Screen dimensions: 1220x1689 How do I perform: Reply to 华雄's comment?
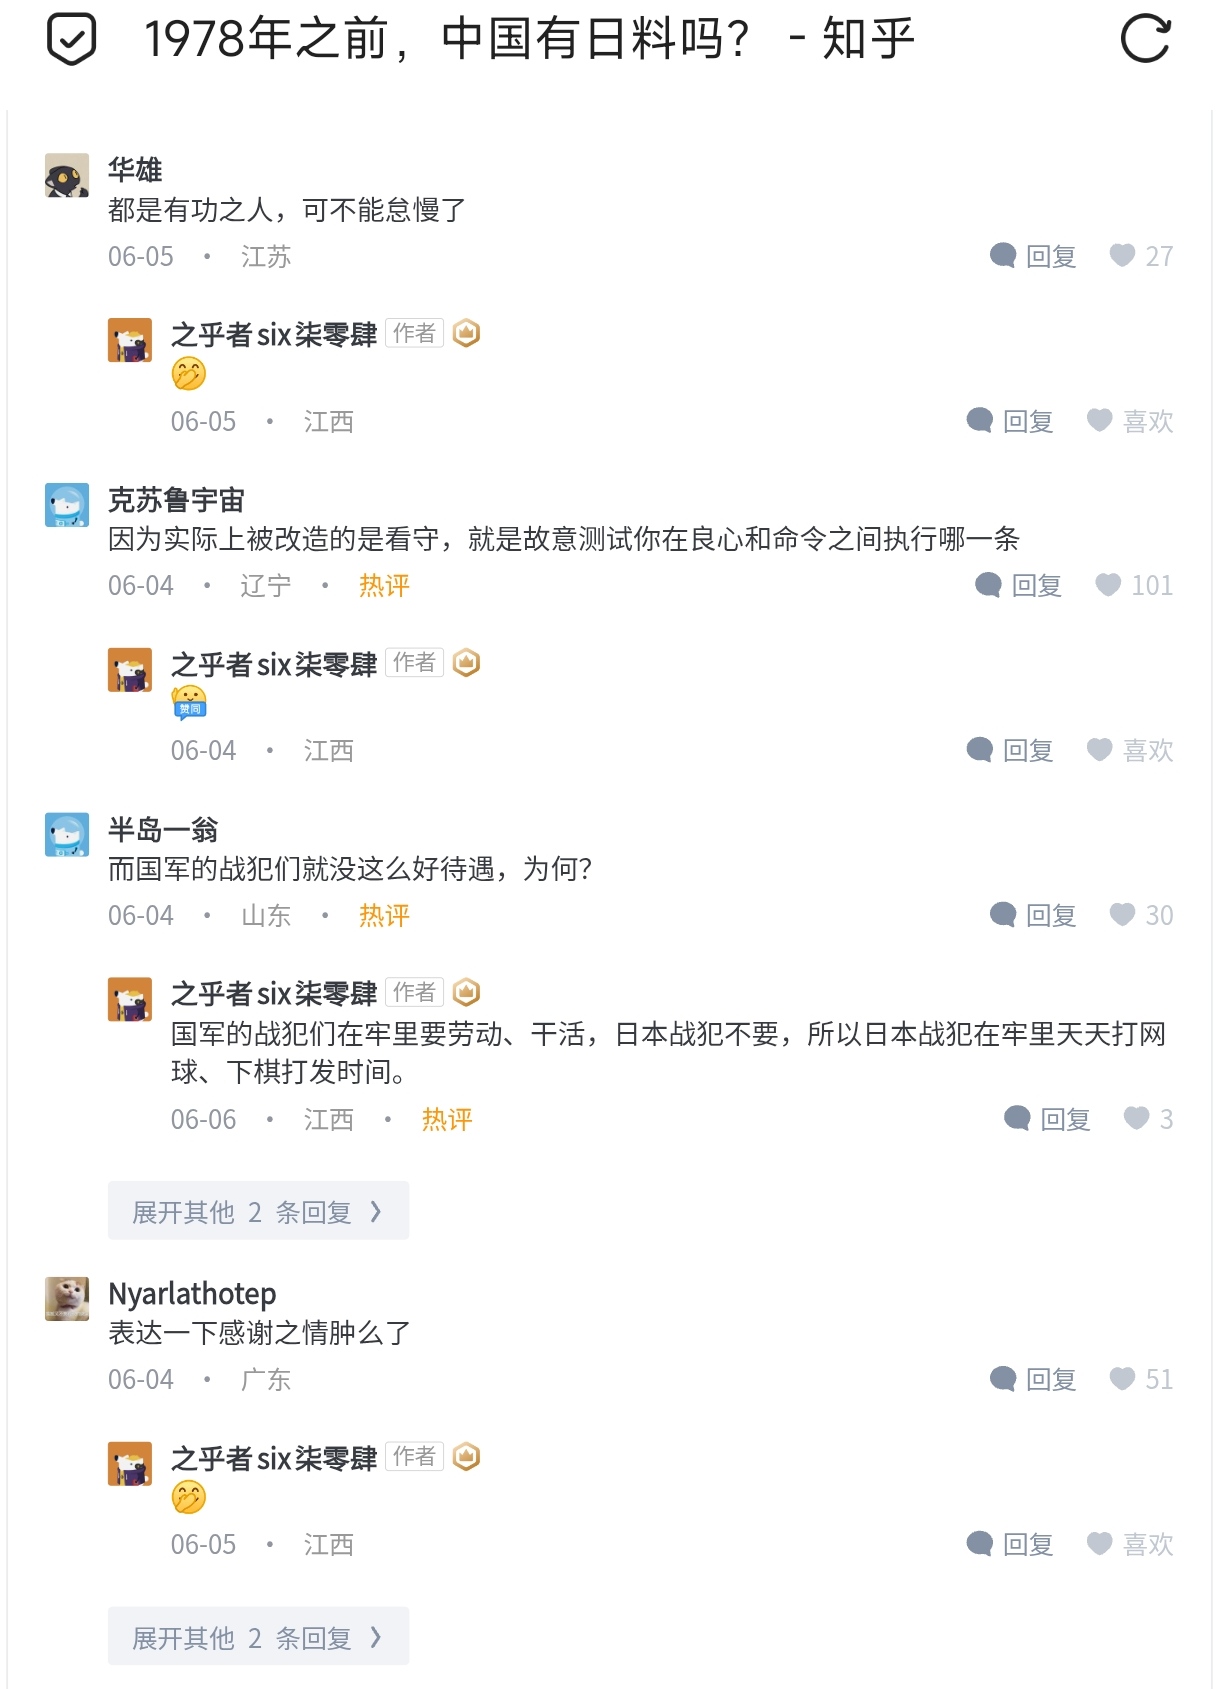[x=1033, y=256]
